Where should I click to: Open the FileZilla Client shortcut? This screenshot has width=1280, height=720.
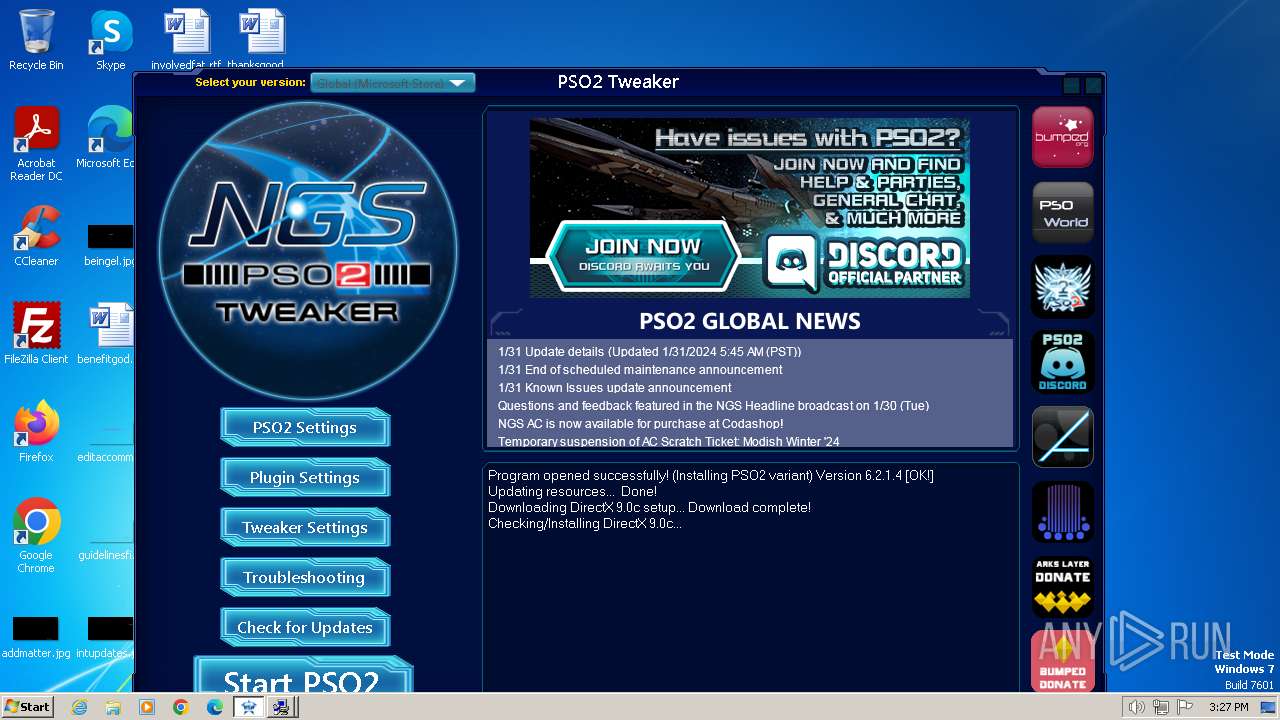click(36, 333)
